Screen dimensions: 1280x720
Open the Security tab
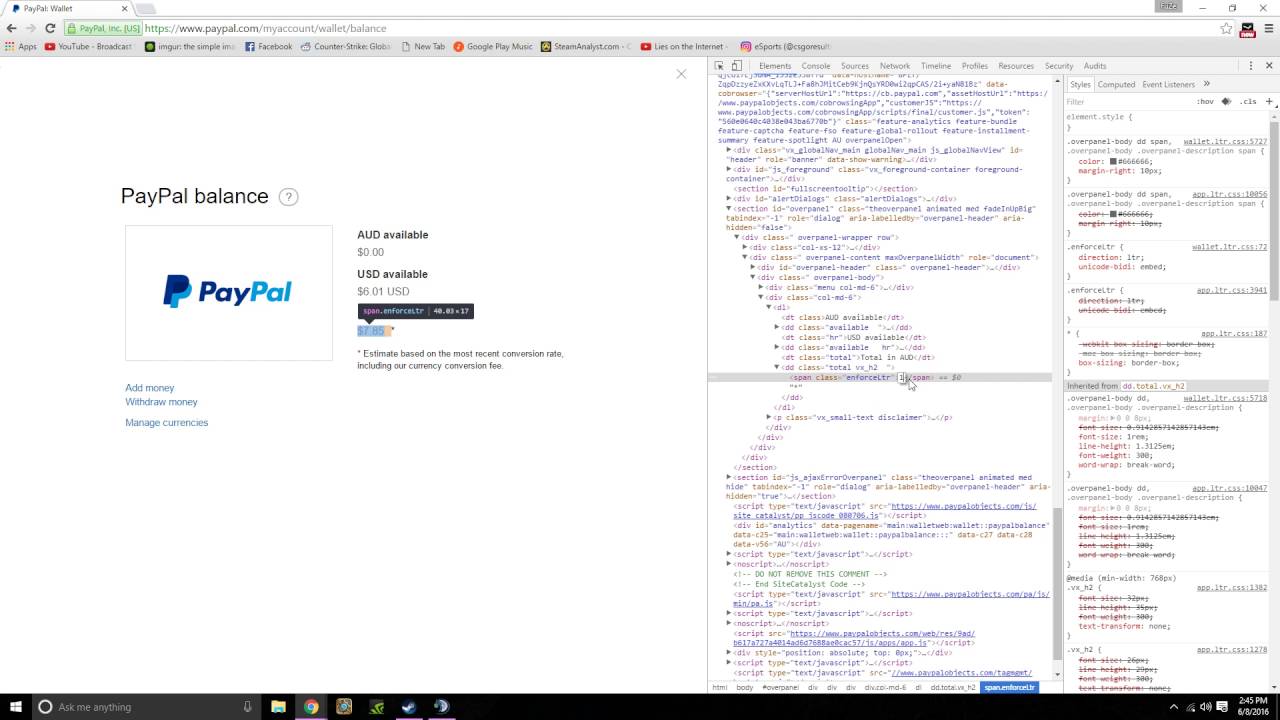coord(1059,66)
